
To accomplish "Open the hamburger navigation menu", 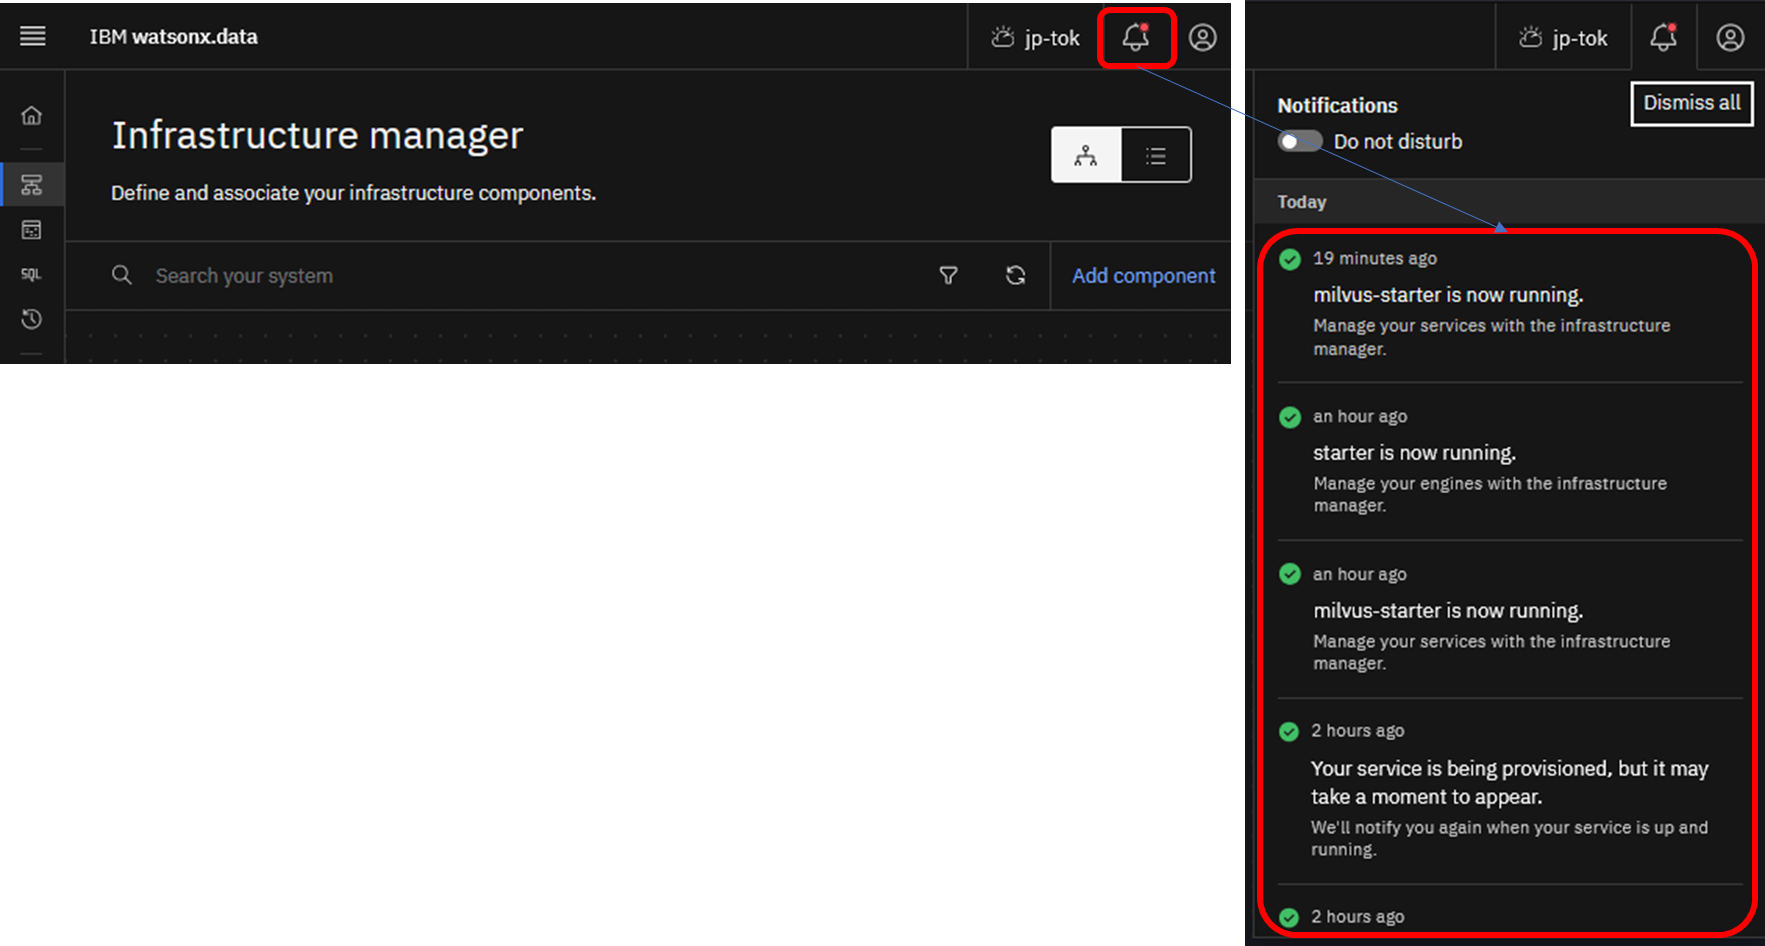I will pyautogui.click(x=33, y=37).
